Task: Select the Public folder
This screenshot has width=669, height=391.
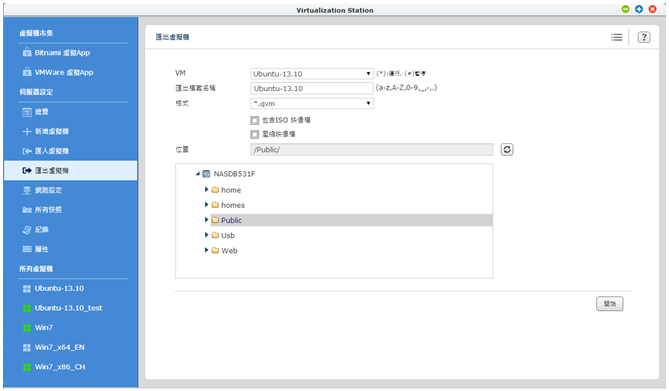Action: [x=231, y=220]
